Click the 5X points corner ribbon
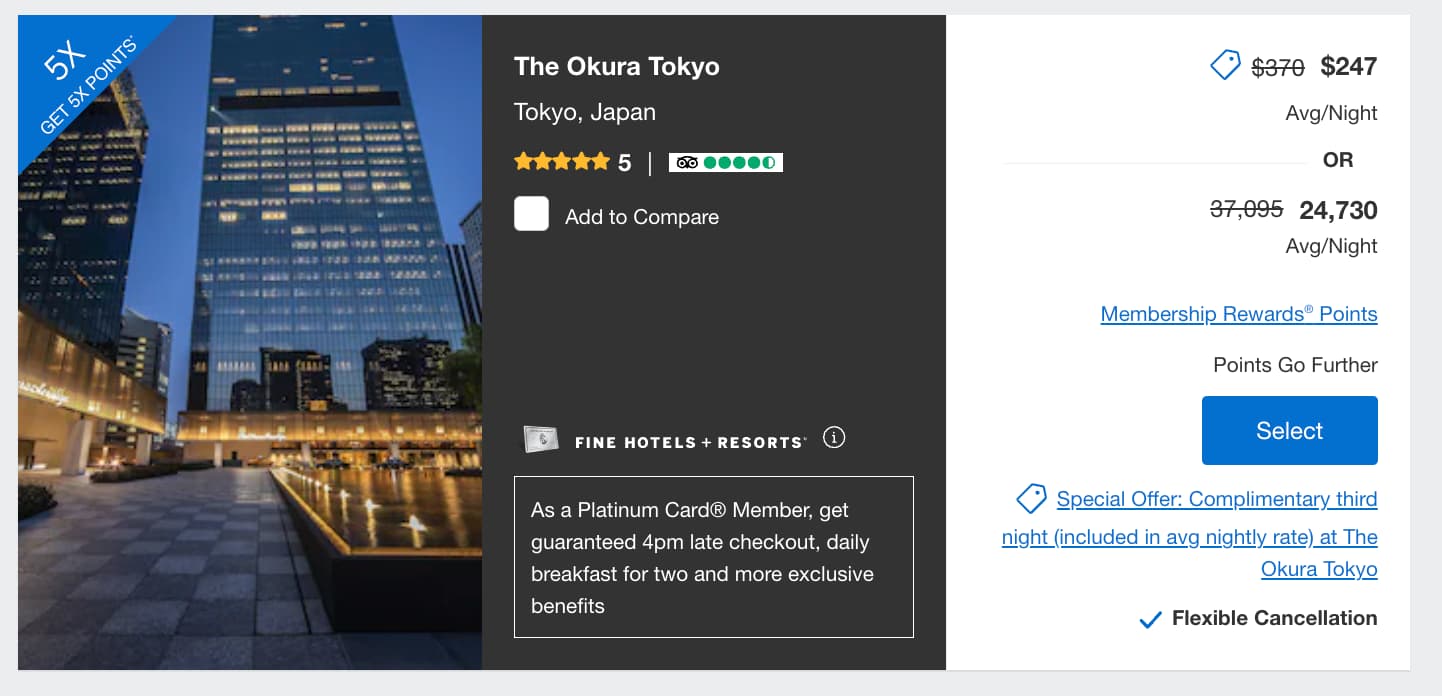The image size is (1442, 696). pos(75,75)
